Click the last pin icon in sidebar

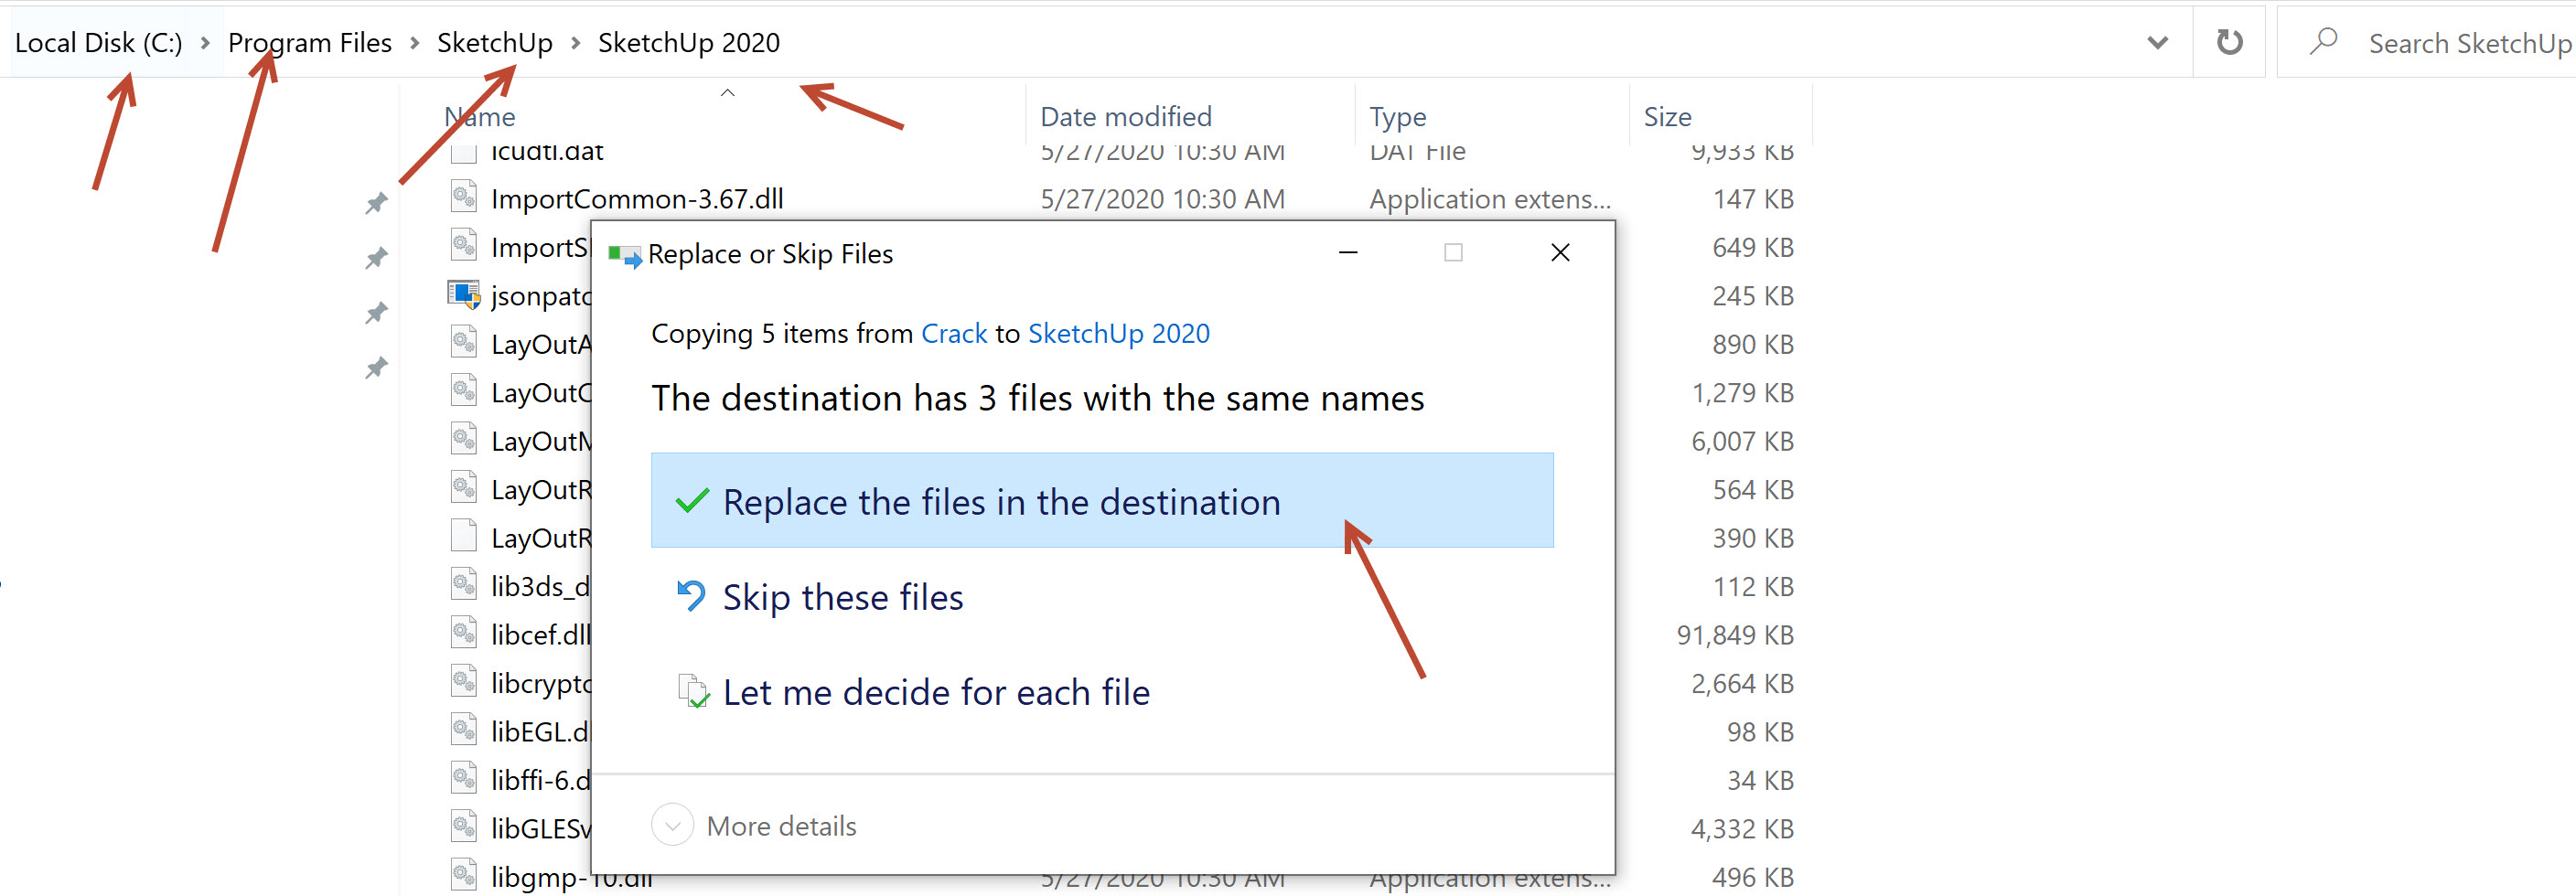pos(376,368)
